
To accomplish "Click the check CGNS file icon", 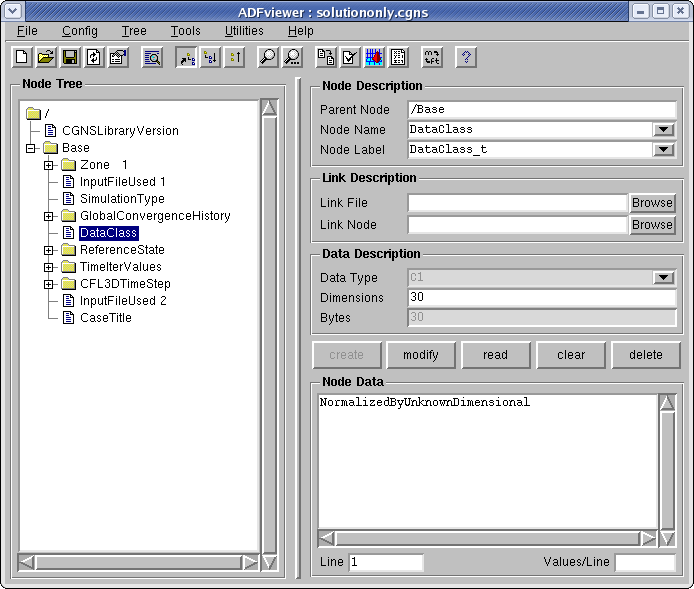I will pyautogui.click(x=350, y=57).
